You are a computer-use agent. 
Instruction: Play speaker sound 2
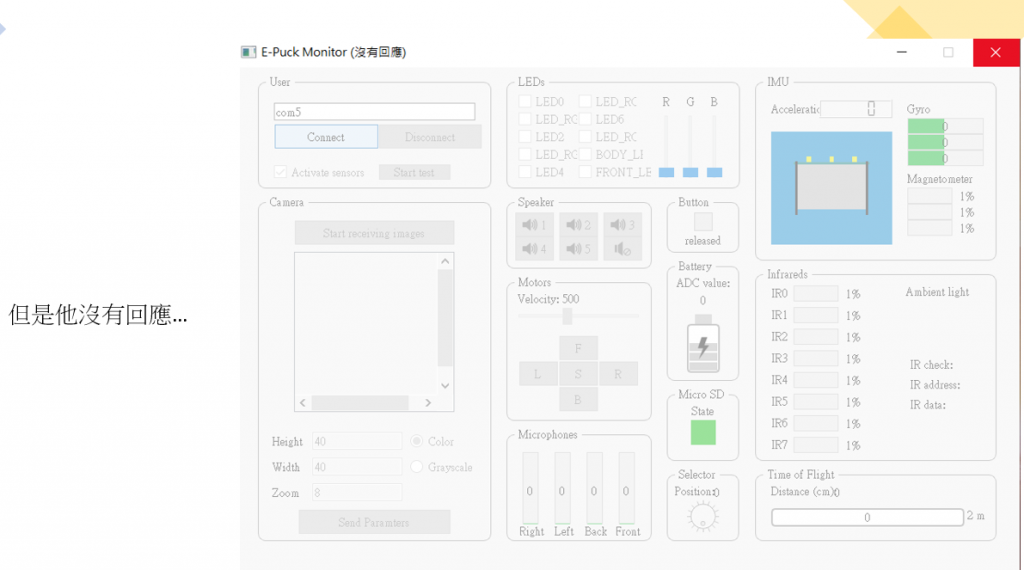pos(578,225)
